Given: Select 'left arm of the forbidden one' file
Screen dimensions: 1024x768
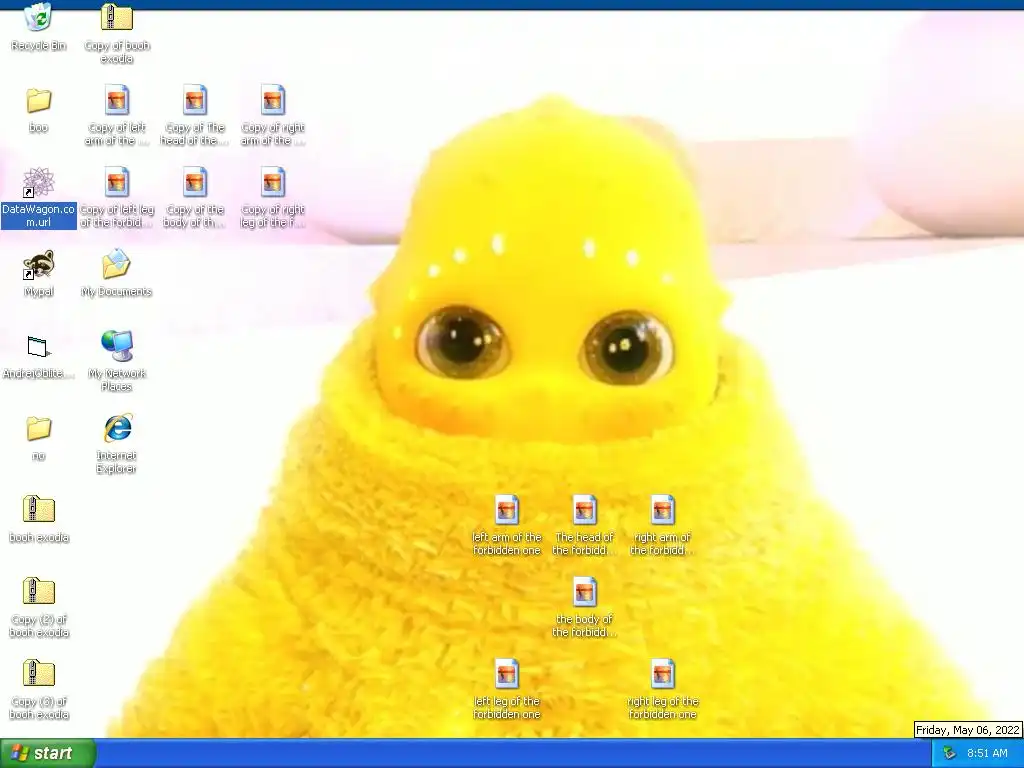Looking at the screenshot, I should pos(507,510).
